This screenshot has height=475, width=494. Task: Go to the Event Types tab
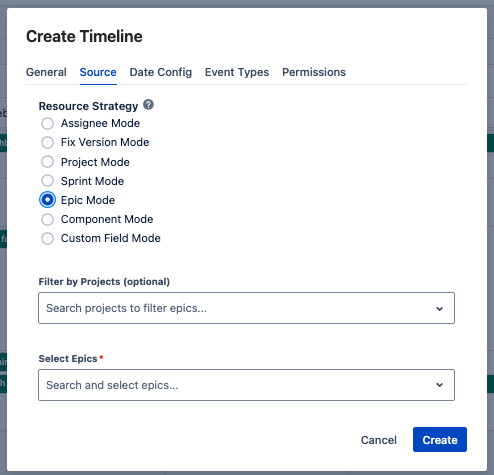click(237, 72)
